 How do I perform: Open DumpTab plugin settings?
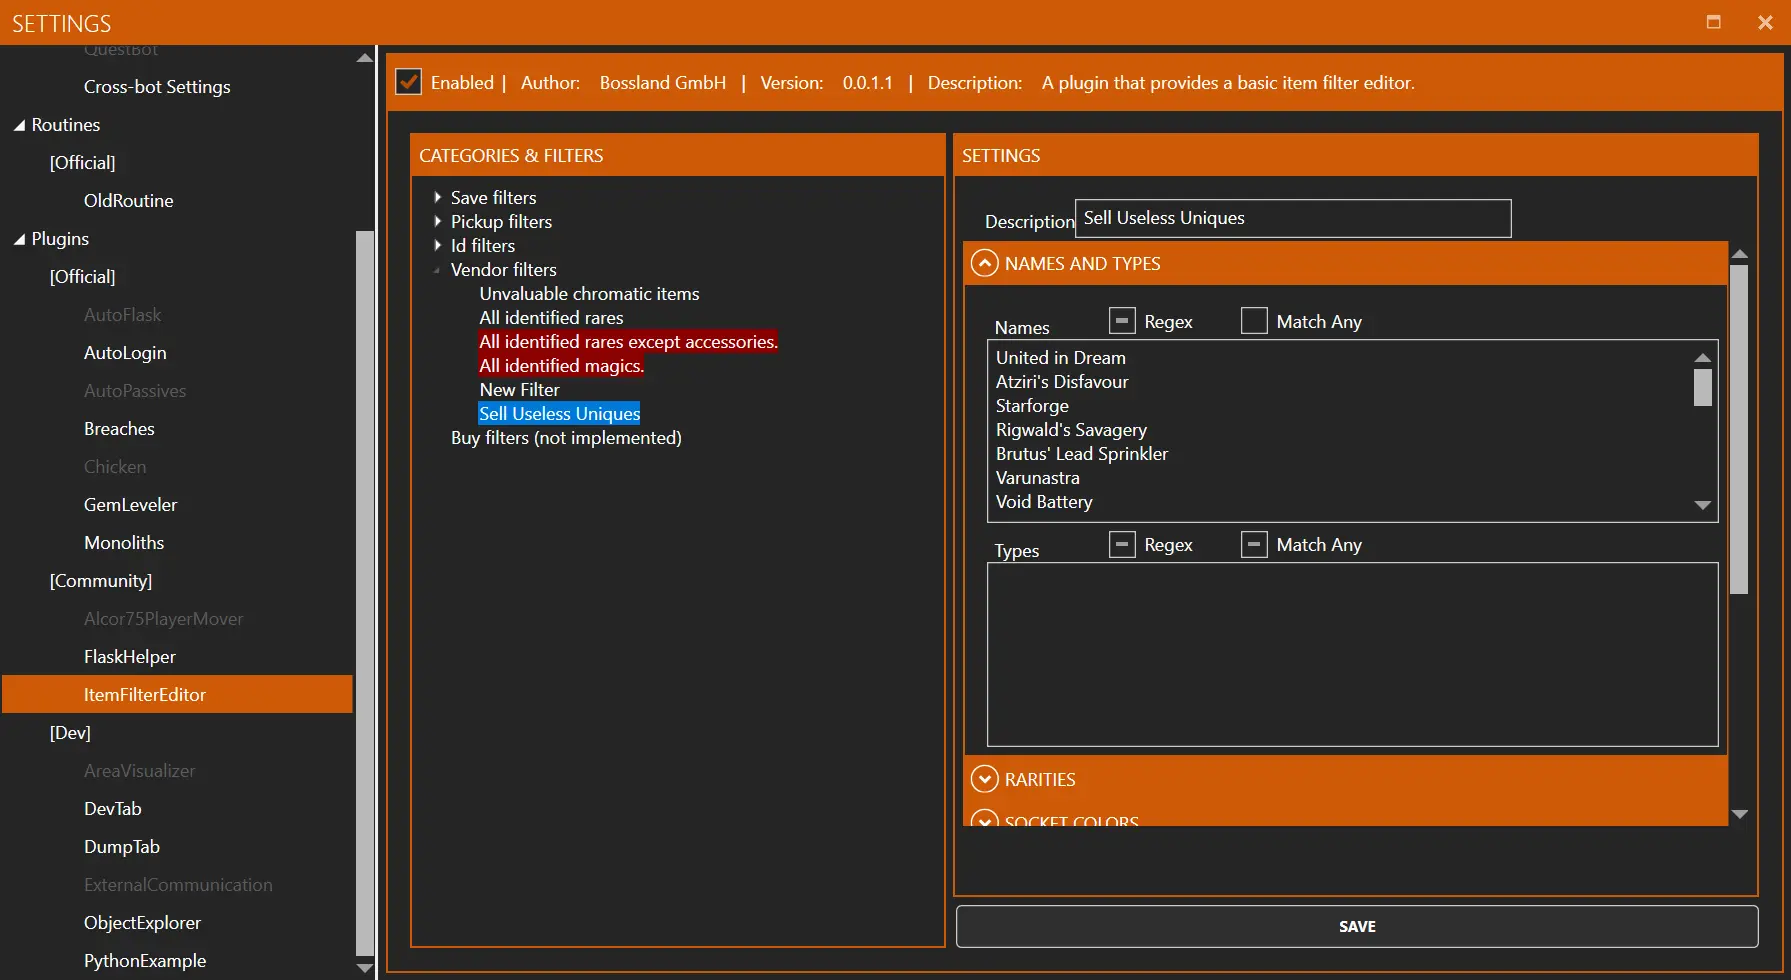(122, 847)
